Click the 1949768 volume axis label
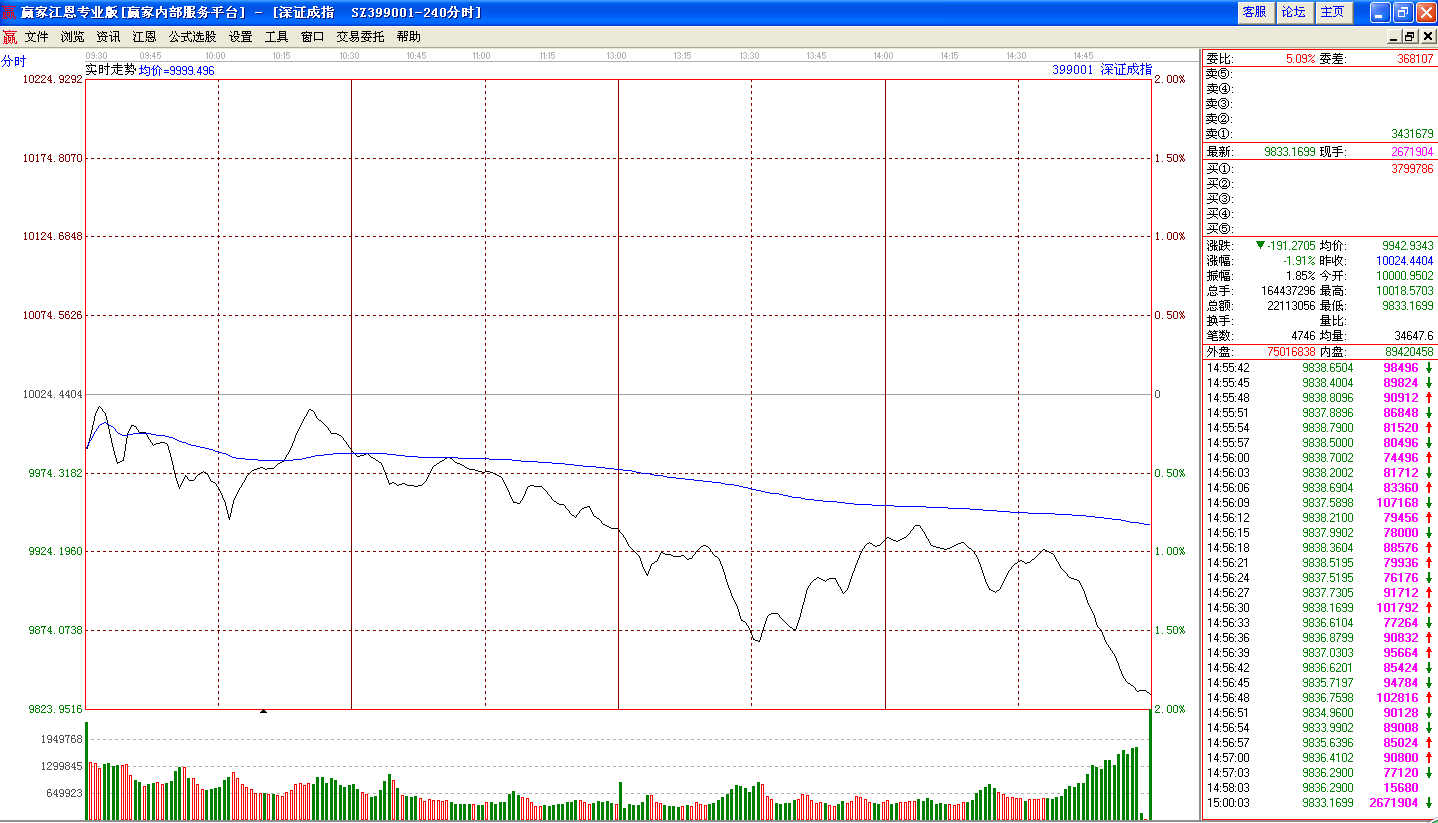1438x823 pixels. [x=60, y=739]
